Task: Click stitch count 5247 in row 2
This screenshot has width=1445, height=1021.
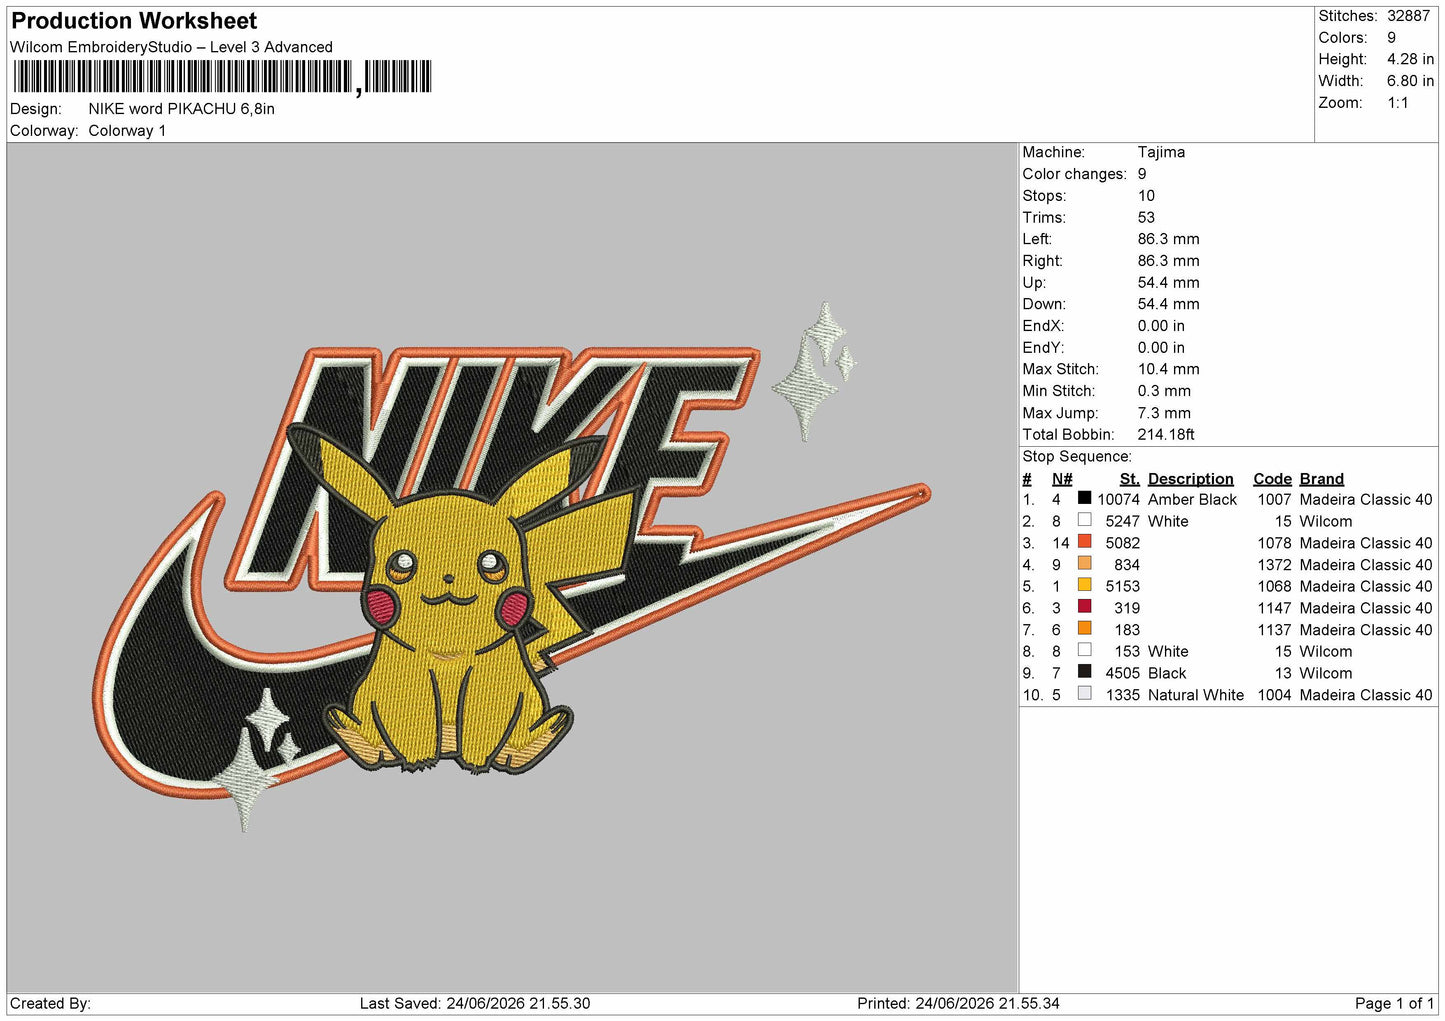Action: 1122,522
